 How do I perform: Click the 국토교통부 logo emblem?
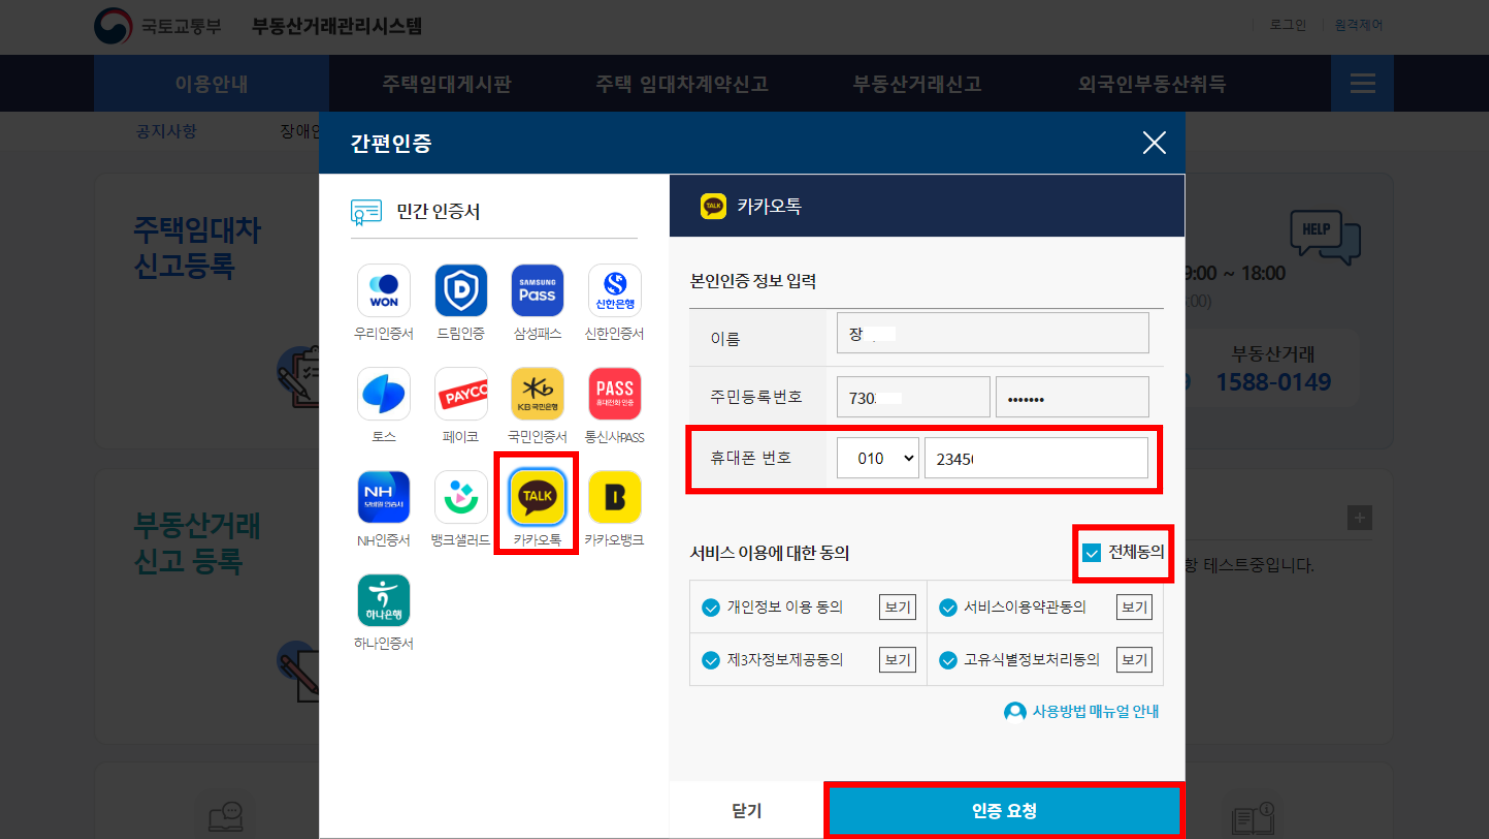pos(113,25)
